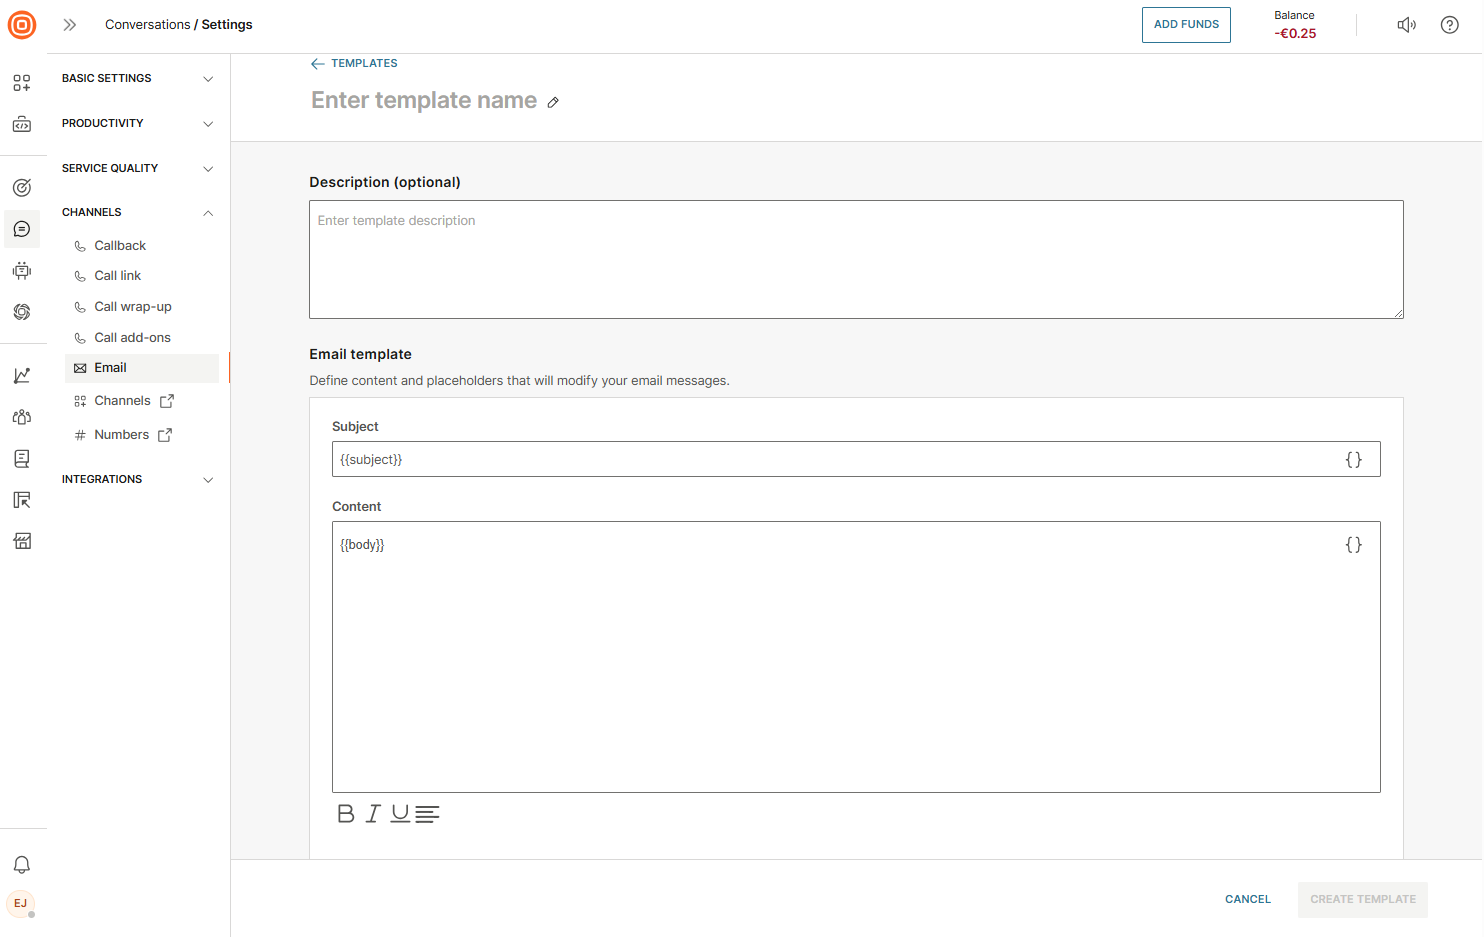Open the help question mark icon
Viewport: 1484px width, 937px height.
pyautogui.click(x=1449, y=25)
